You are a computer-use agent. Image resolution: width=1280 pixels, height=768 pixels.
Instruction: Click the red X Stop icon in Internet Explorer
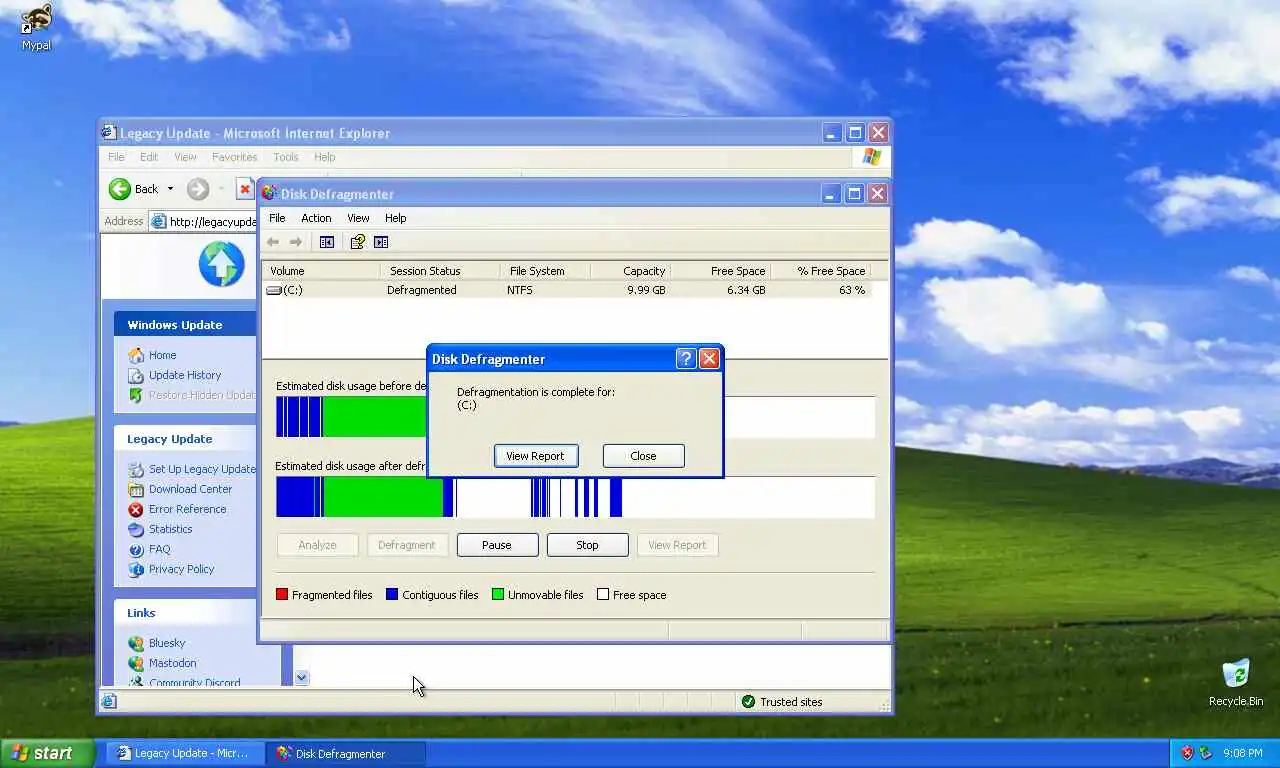tap(245, 189)
